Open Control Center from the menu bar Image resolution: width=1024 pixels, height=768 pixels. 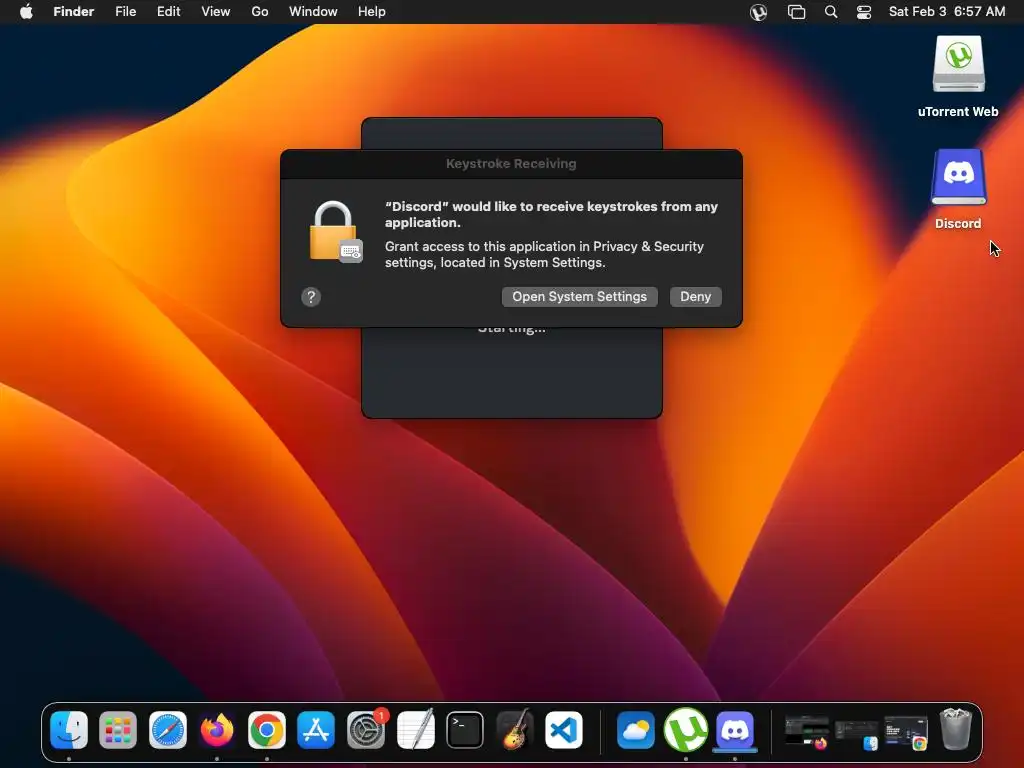coord(864,12)
